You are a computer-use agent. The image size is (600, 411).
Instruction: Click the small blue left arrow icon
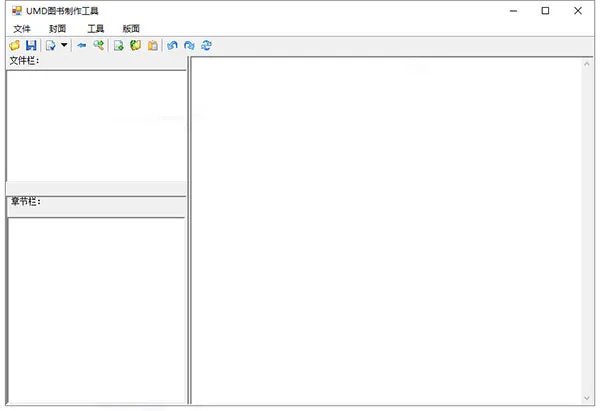pos(82,46)
